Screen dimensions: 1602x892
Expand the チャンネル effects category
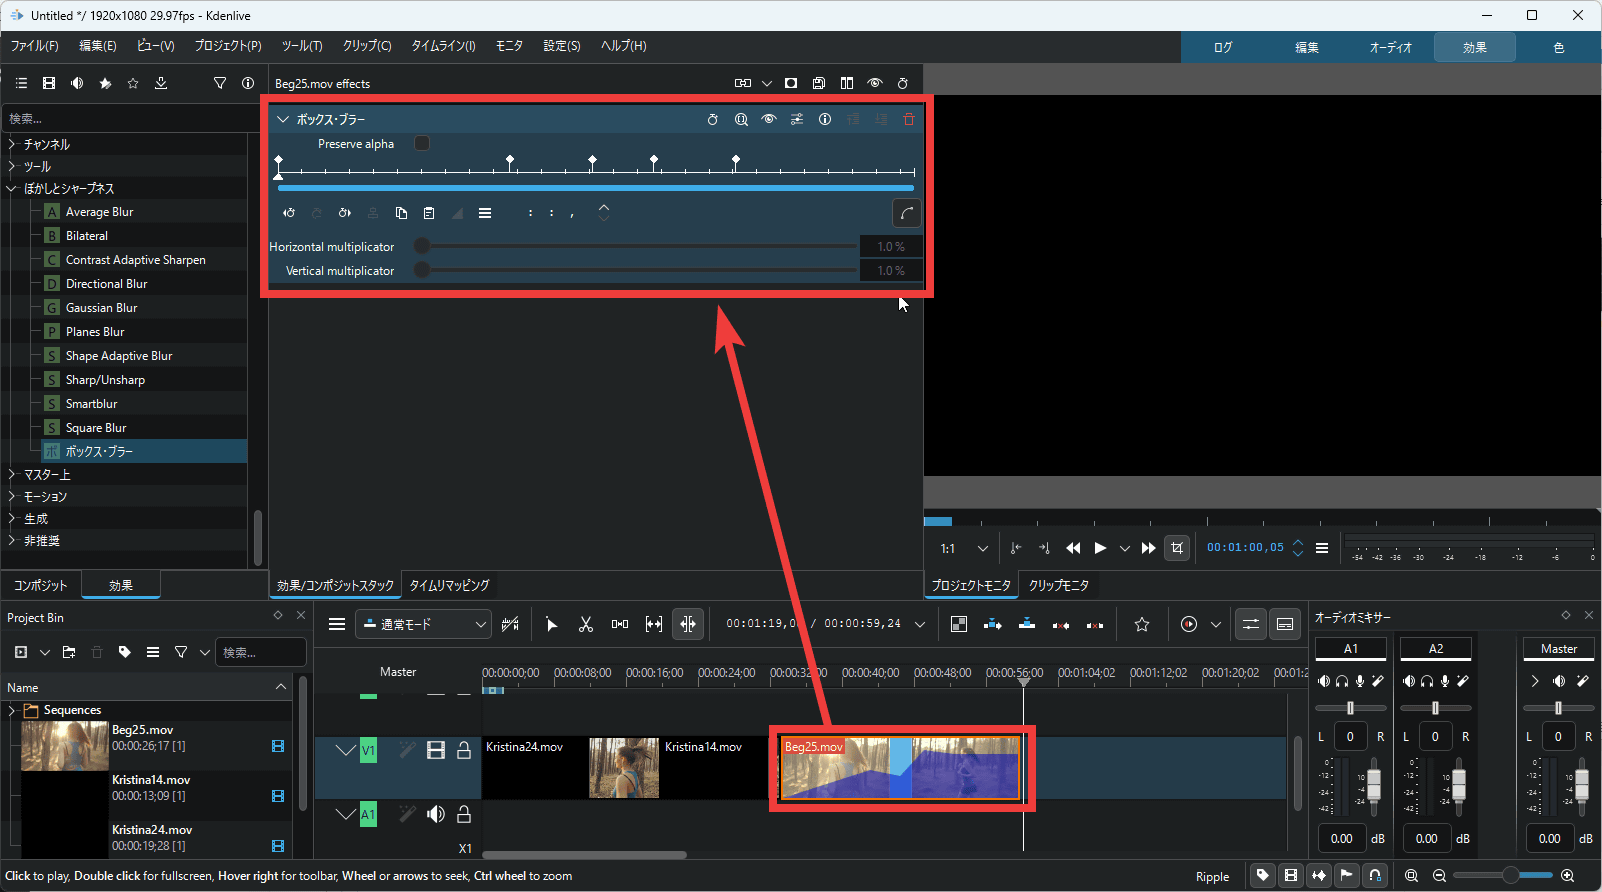[x=12, y=144]
